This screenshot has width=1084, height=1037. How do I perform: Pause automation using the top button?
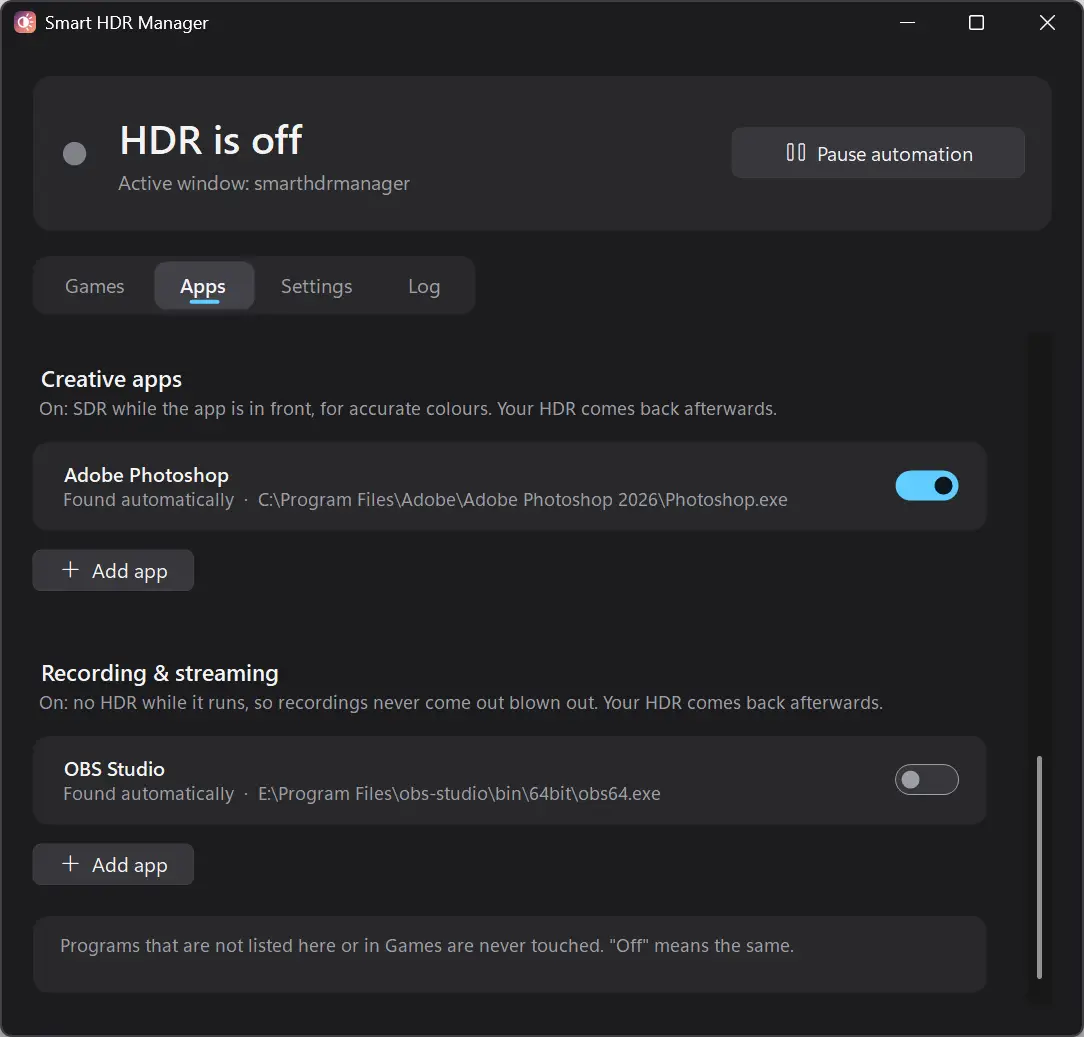(878, 153)
